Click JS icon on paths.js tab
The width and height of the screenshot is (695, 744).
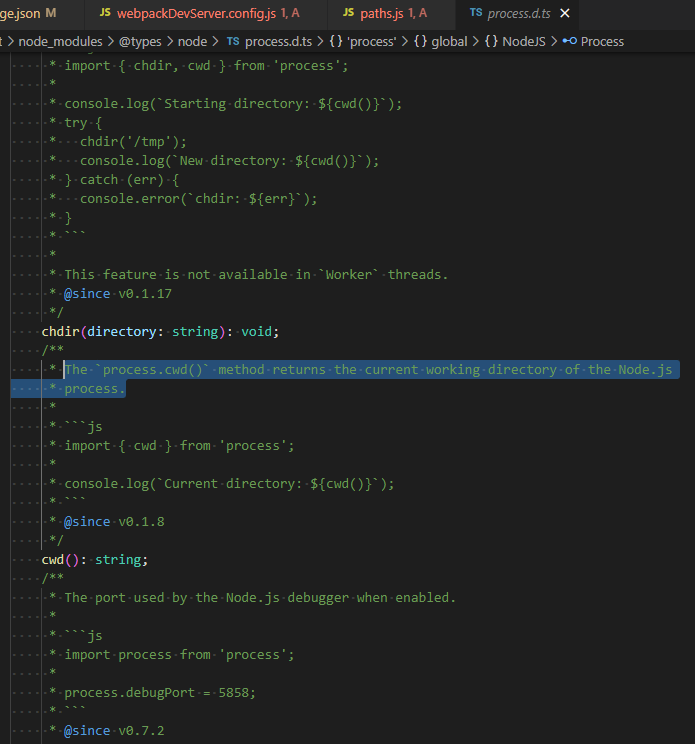pyautogui.click(x=348, y=13)
